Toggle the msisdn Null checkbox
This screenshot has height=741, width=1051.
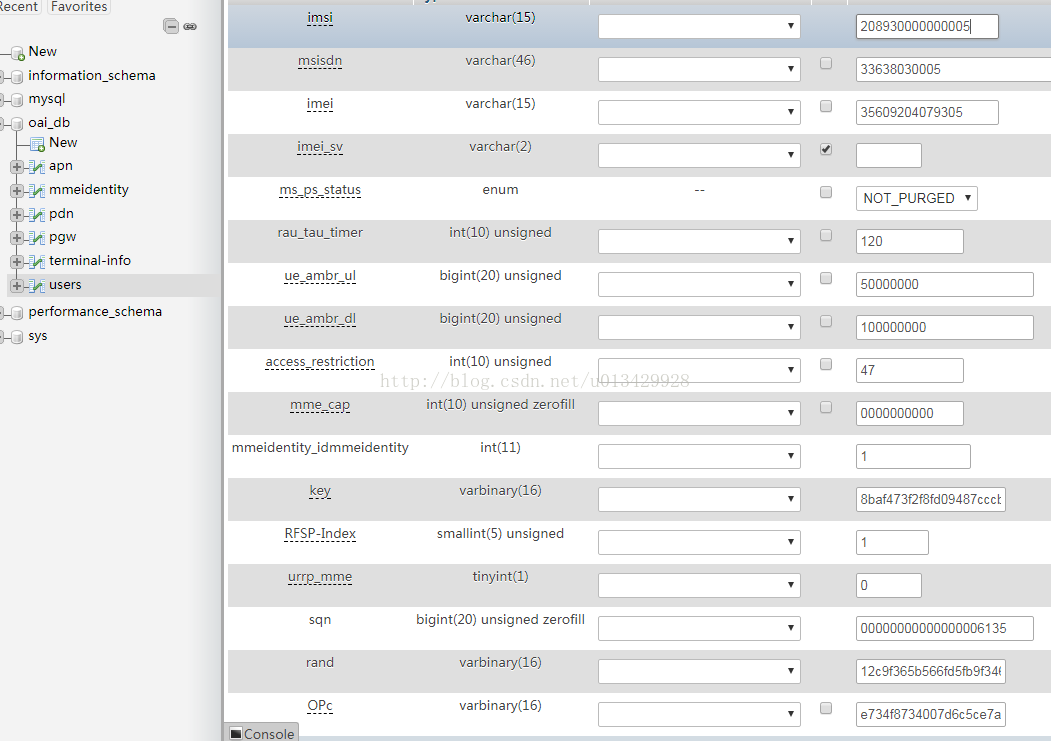[826, 63]
